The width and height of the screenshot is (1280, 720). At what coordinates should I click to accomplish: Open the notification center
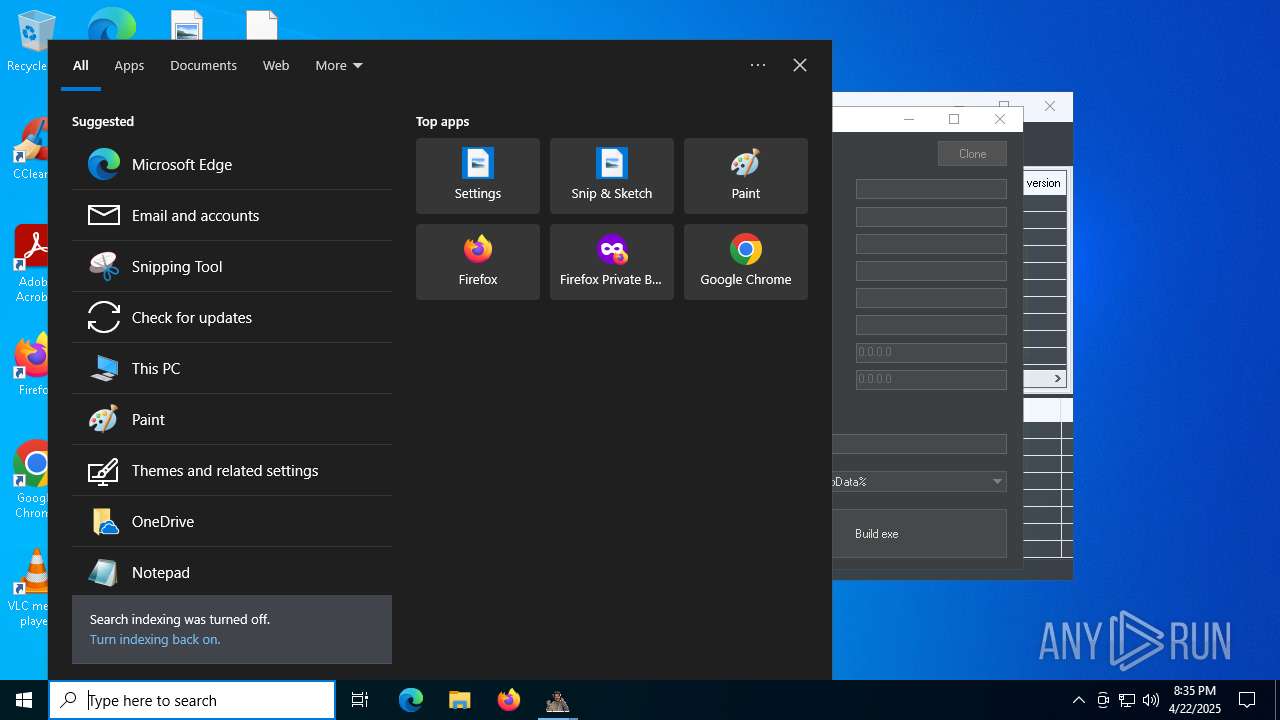point(1247,700)
